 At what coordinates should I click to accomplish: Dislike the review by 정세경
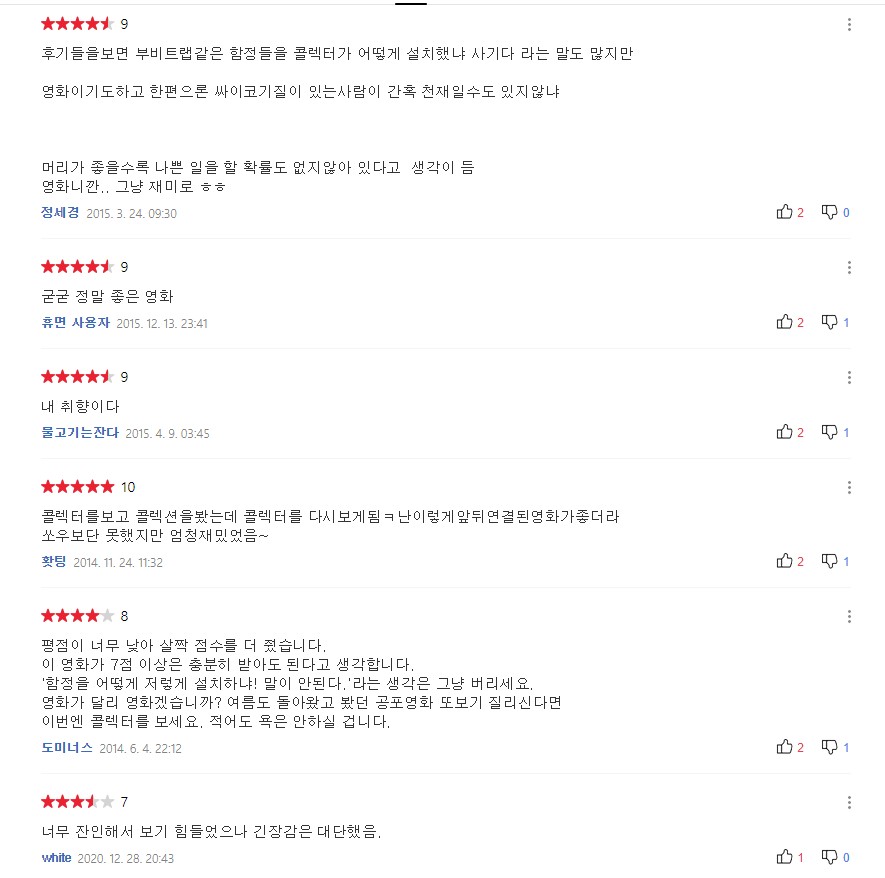(x=829, y=212)
